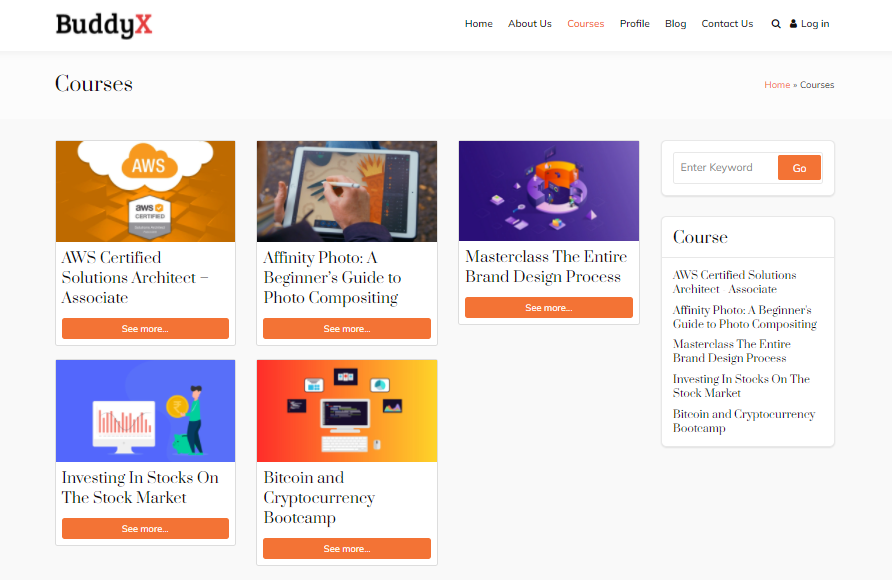The height and width of the screenshot is (580, 892).
Task: Click Bitcoin and Cryptocurrency Bootcamp card title
Action: click(x=319, y=498)
